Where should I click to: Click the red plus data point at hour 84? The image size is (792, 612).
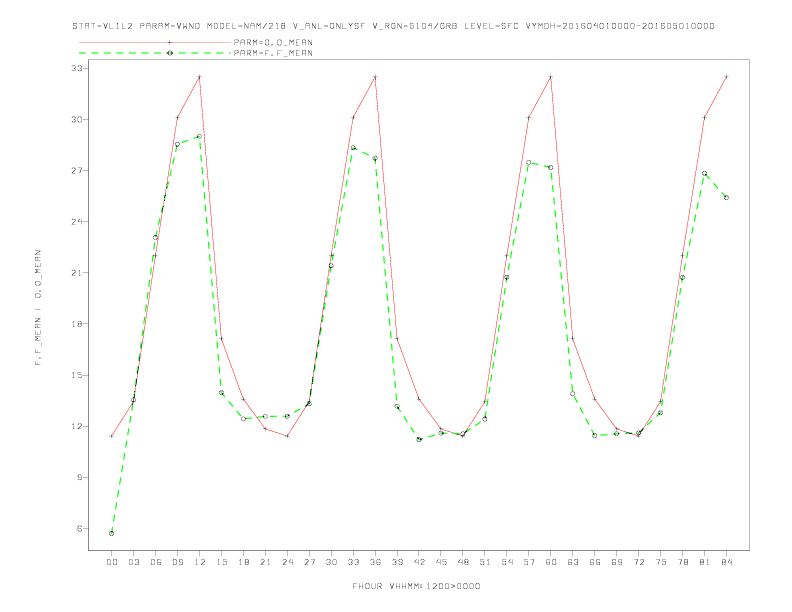click(726, 76)
